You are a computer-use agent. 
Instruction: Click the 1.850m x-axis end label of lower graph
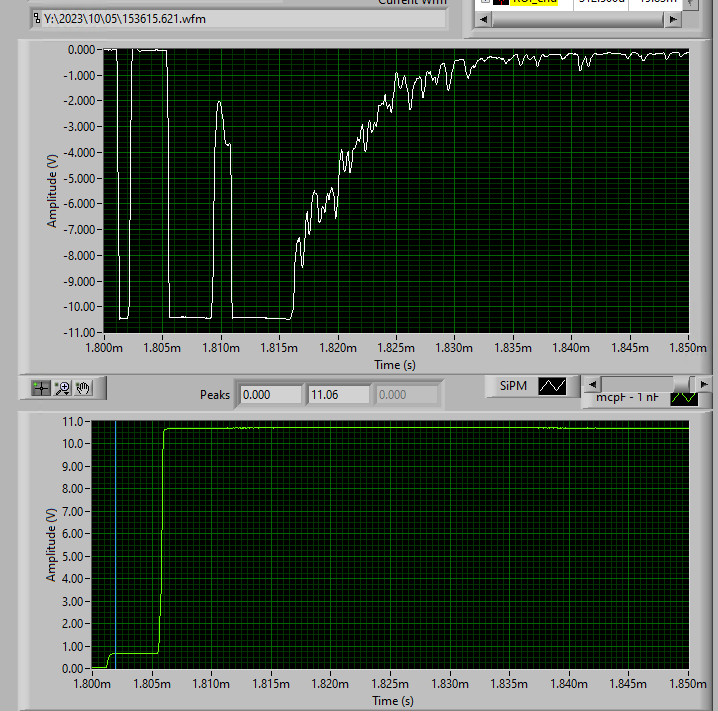tap(688, 684)
